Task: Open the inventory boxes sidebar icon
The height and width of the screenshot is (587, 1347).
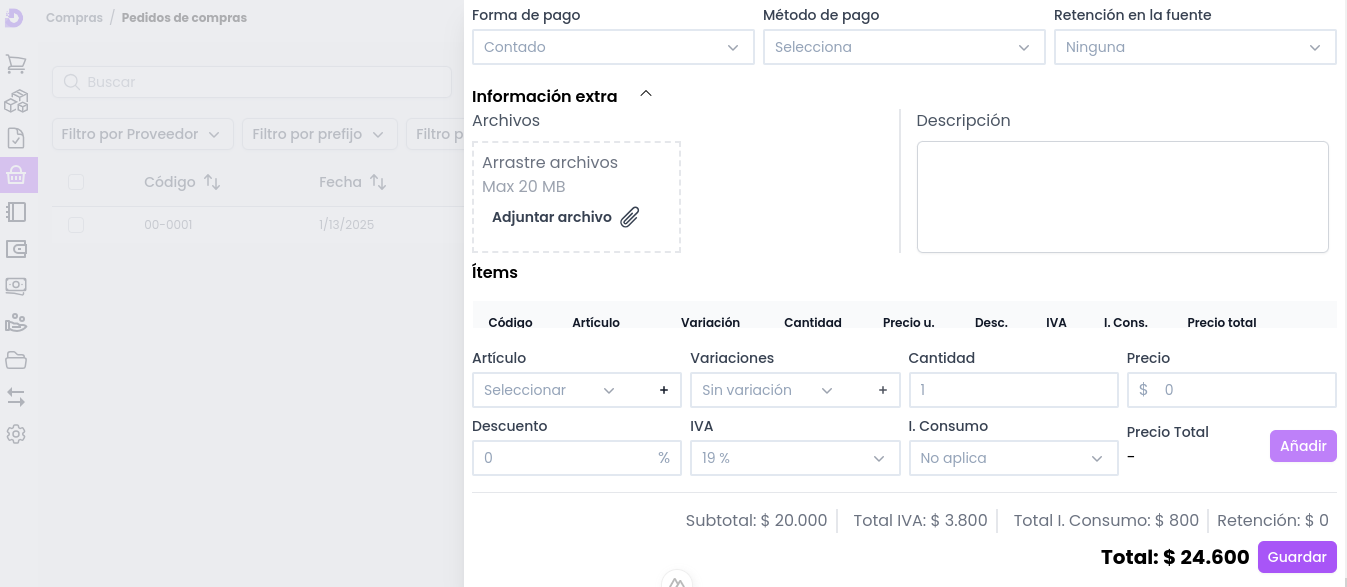Action: [16, 101]
